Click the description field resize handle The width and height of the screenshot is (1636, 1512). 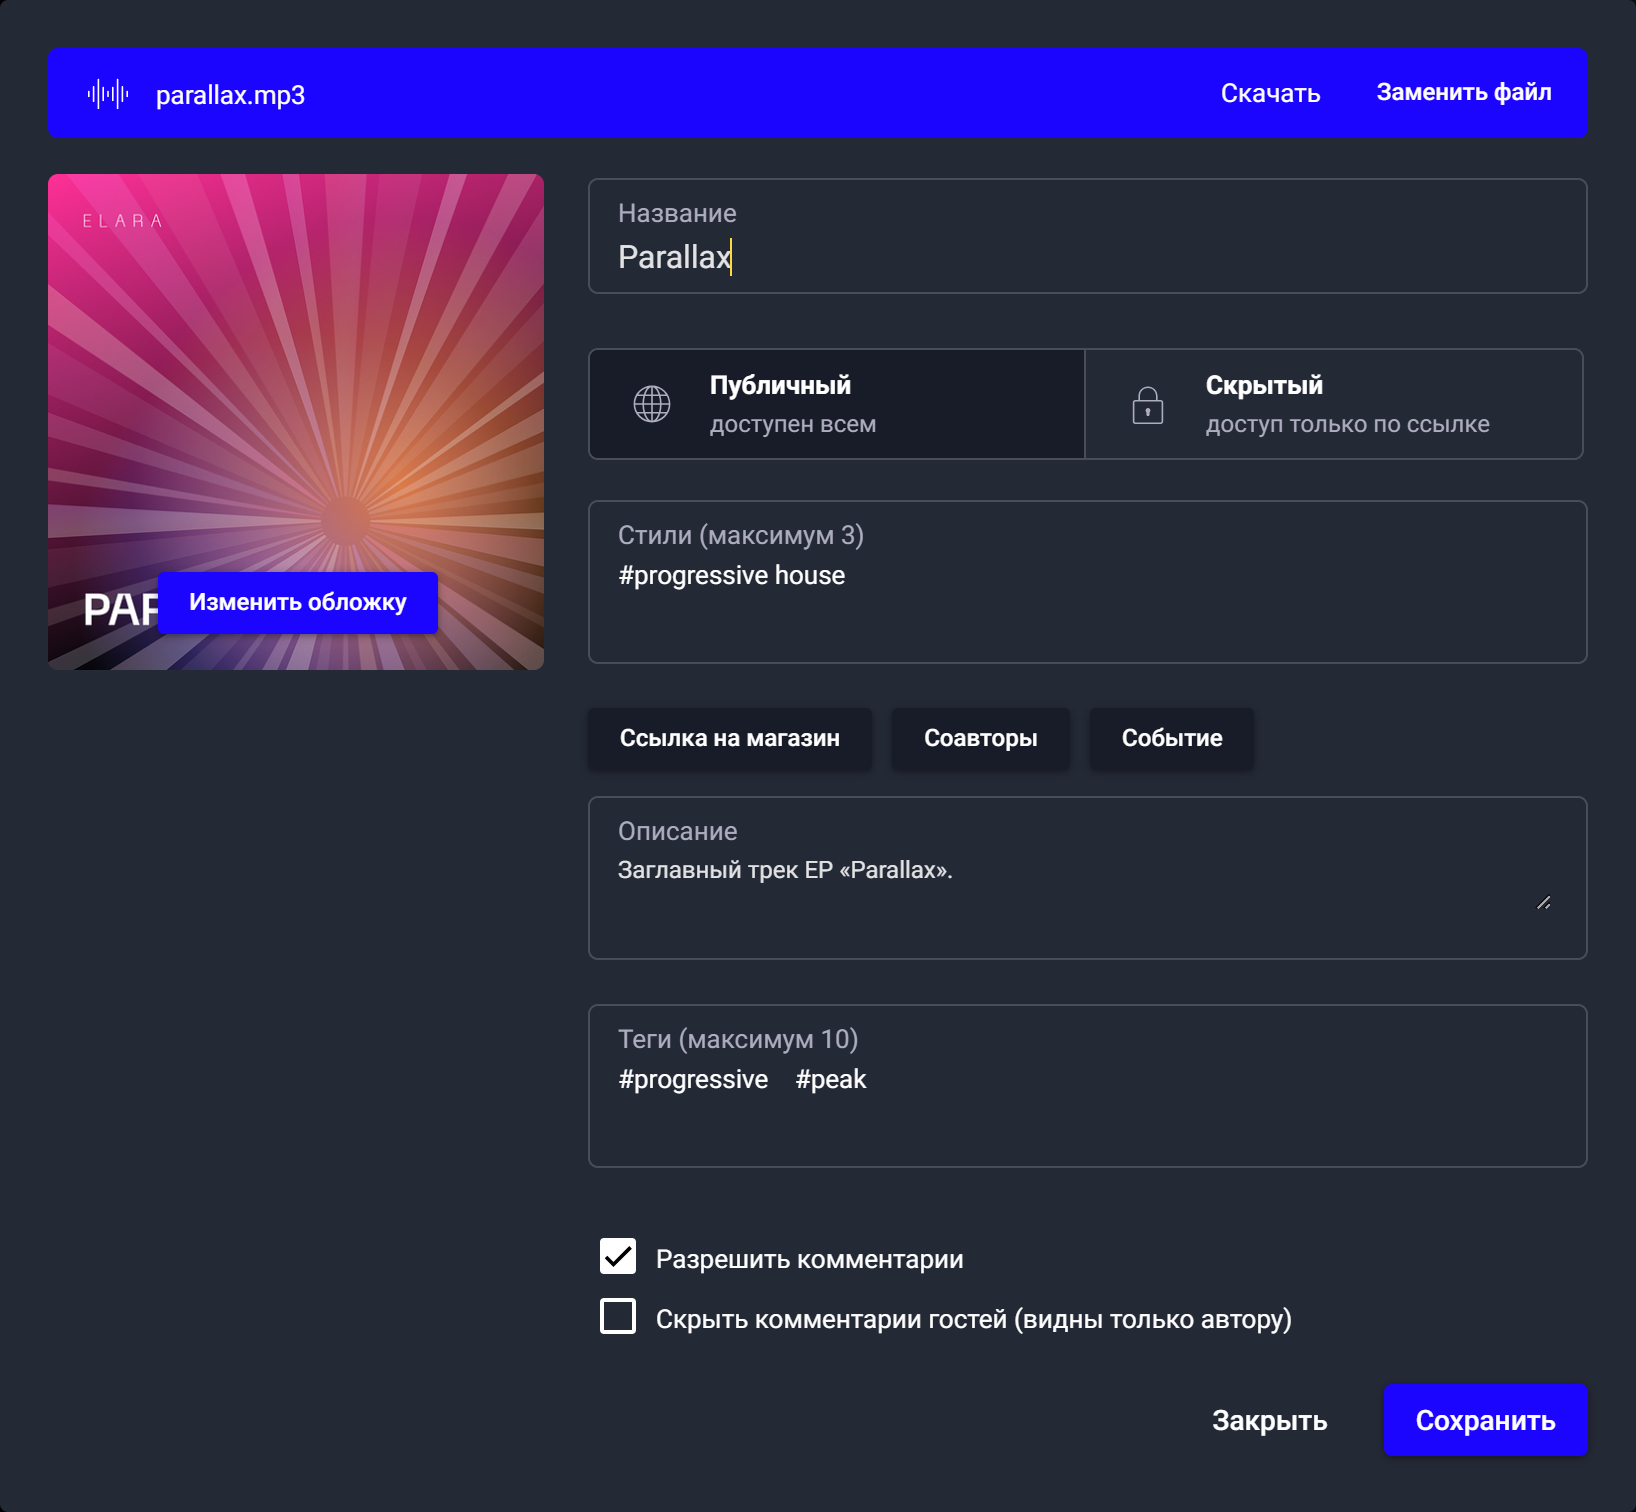point(1544,902)
